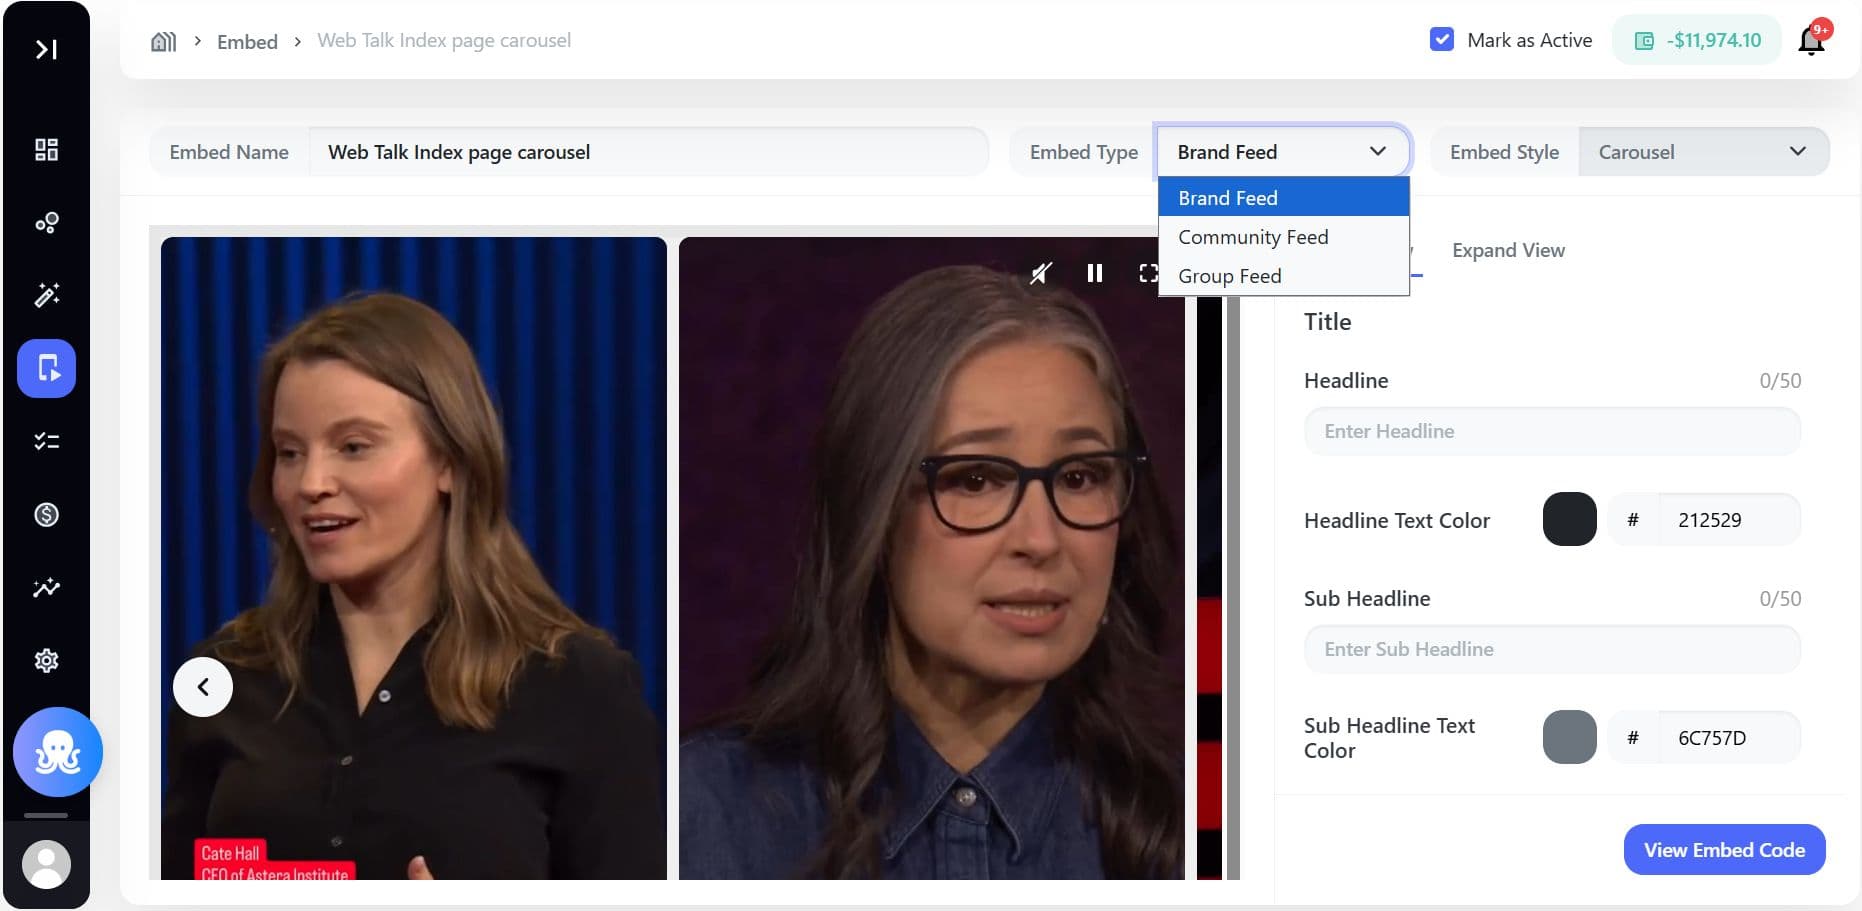Open settings gear icon in sidebar
1862x911 pixels.
coord(46,661)
